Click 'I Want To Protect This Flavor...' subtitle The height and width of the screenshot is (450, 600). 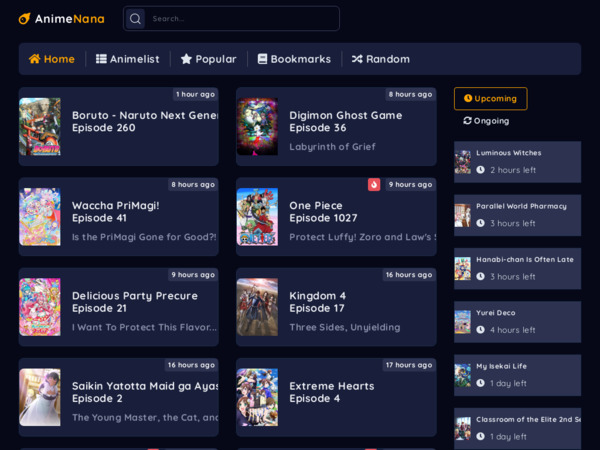pos(144,327)
